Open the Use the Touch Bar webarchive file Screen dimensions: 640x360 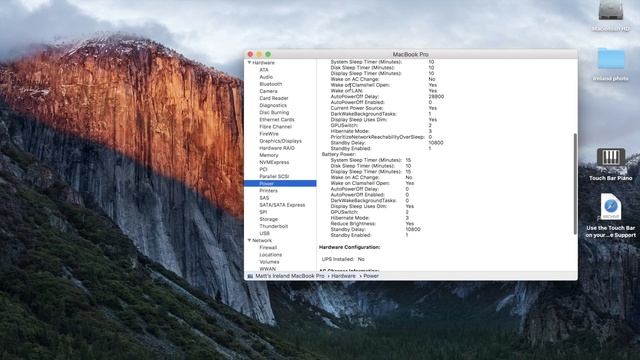point(611,207)
